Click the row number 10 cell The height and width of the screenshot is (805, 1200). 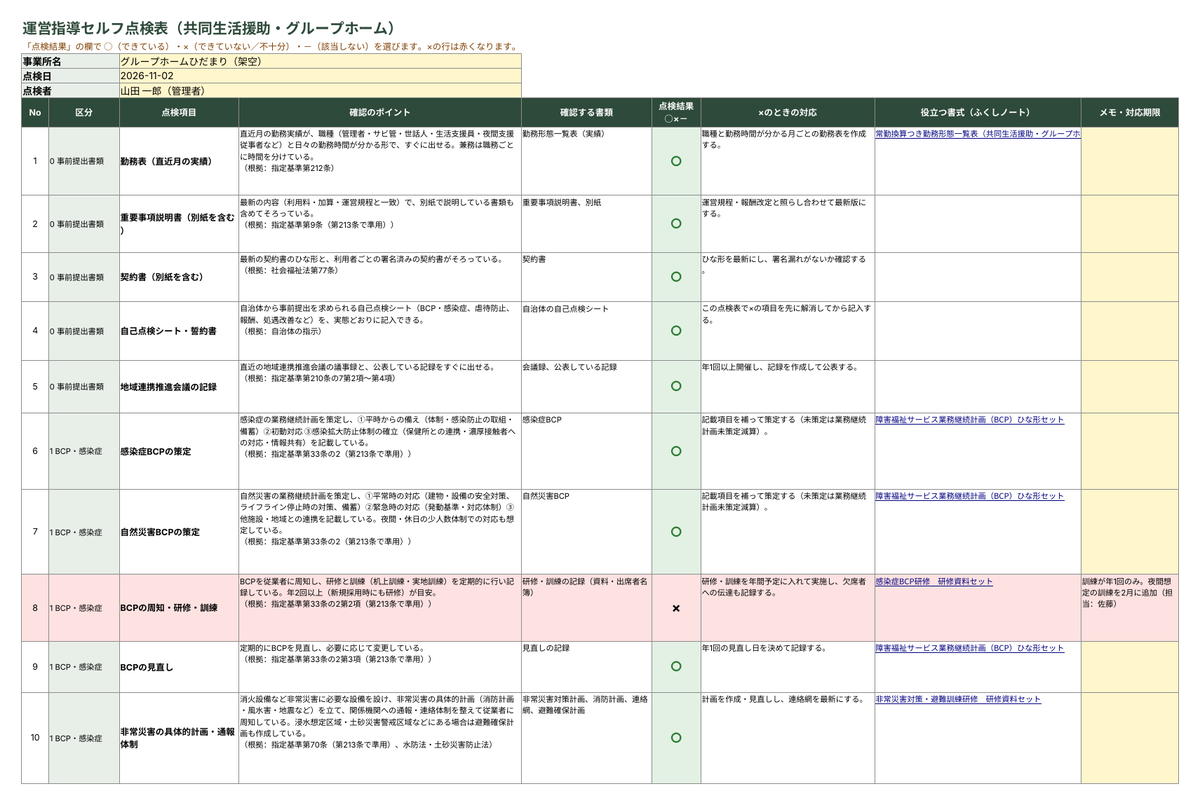35,737
